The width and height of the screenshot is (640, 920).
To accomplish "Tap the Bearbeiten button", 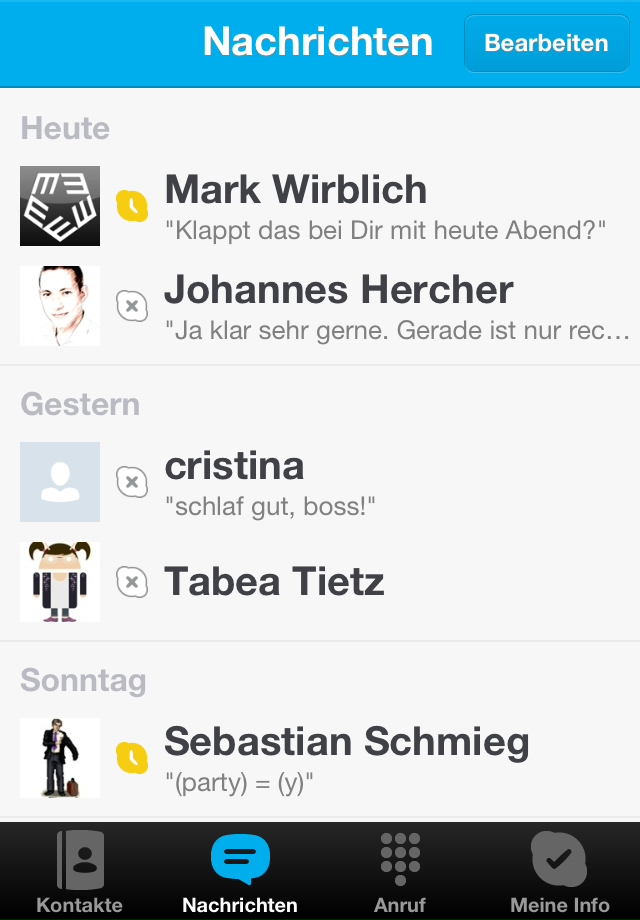I will click(546, 43).
